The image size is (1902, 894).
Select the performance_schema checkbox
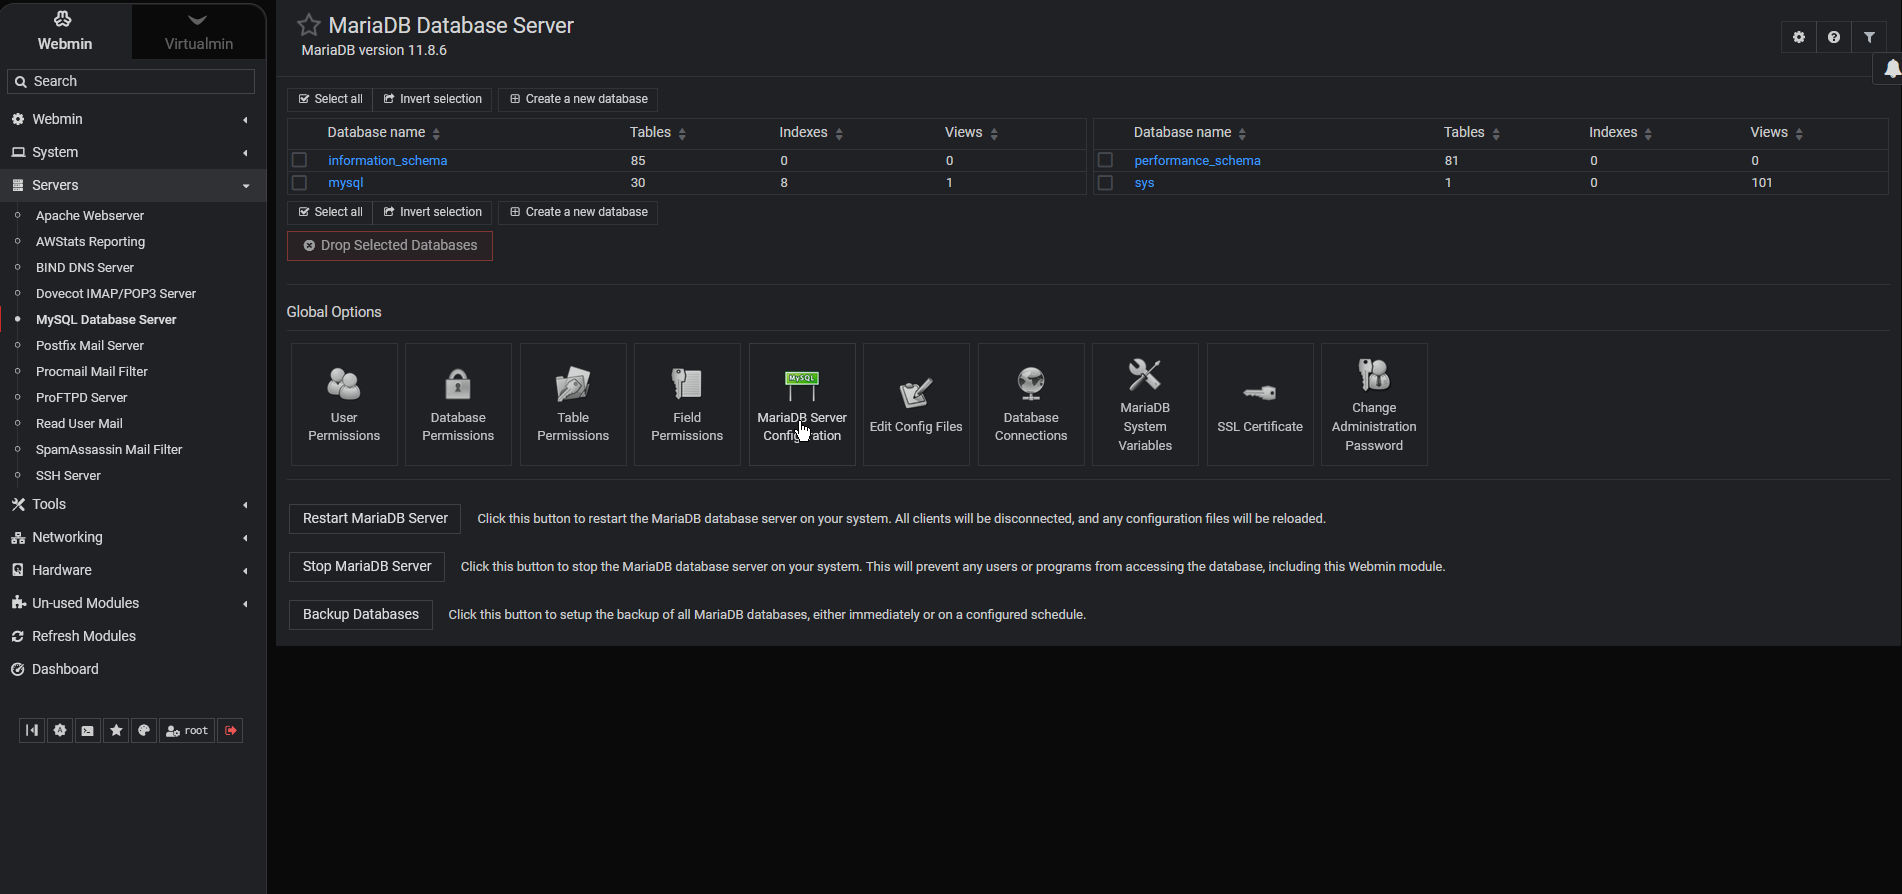[1105, 160]
